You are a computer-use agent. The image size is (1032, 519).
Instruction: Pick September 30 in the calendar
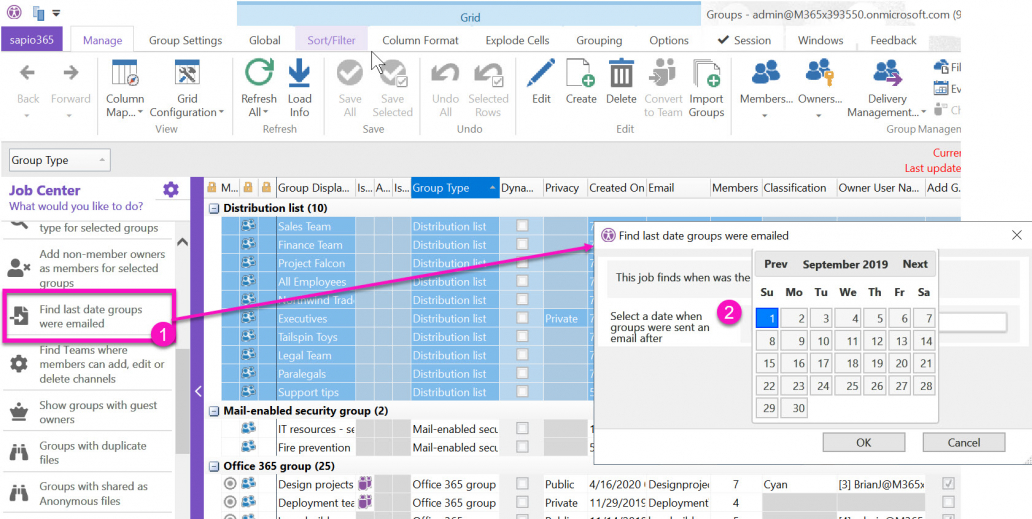tap(794, 408)
